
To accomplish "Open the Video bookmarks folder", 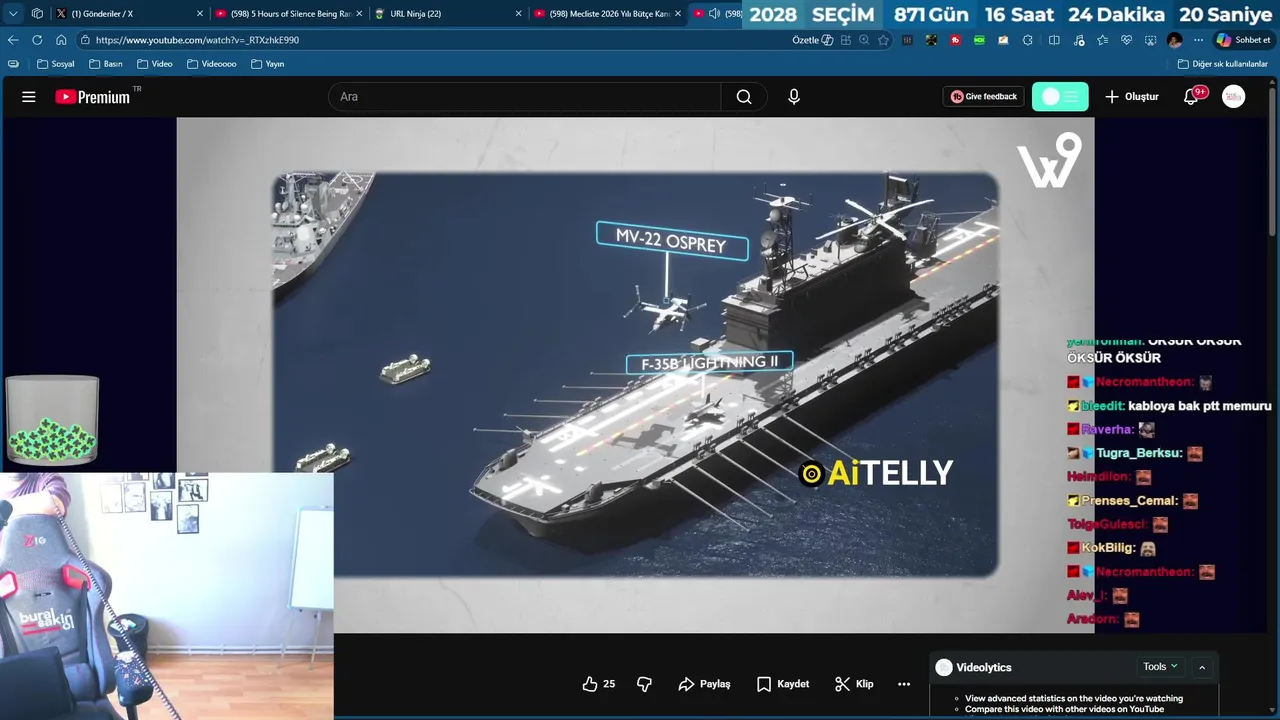I will (x=154, y=64).
